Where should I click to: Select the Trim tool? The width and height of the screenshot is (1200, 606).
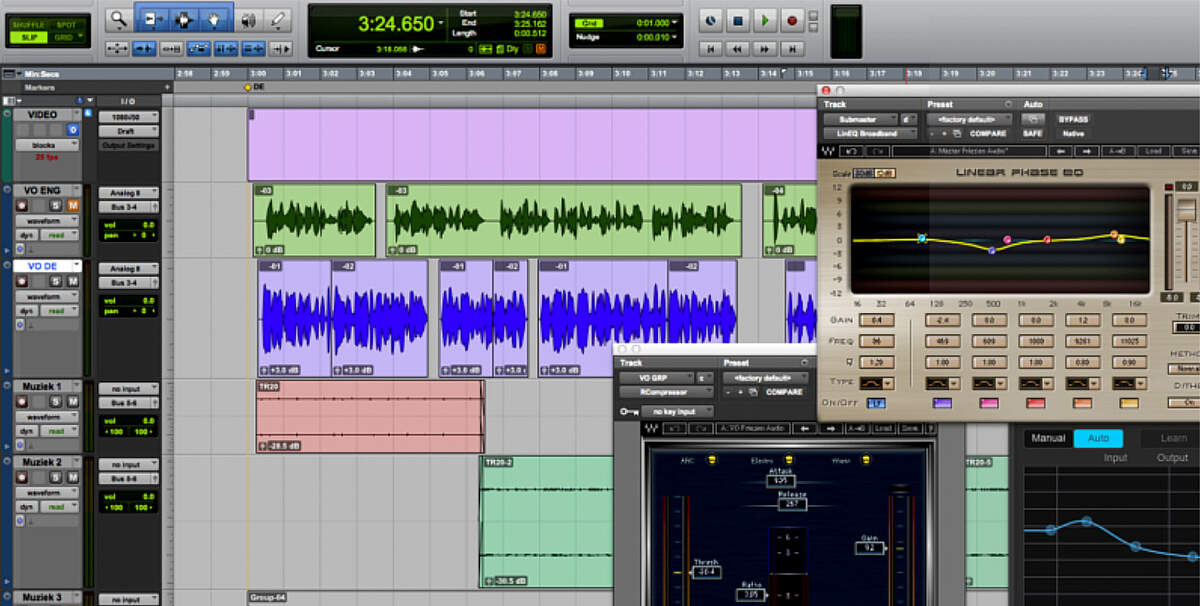pos(154,18)
